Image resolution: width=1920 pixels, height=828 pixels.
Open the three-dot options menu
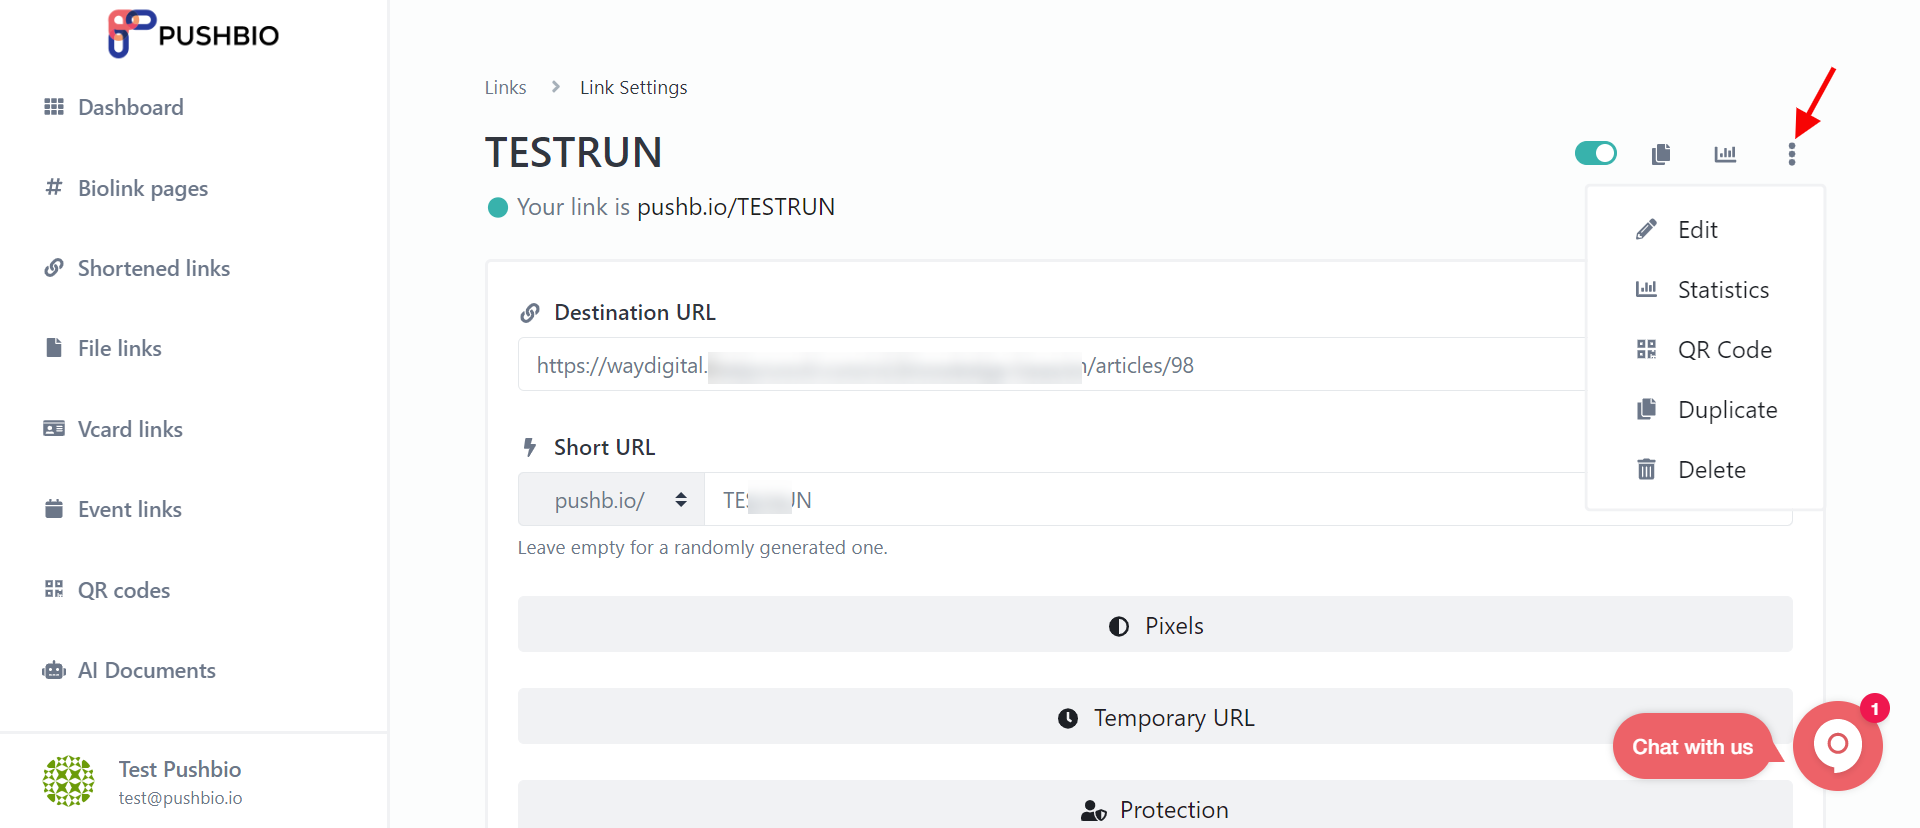tap(1792, 154)
